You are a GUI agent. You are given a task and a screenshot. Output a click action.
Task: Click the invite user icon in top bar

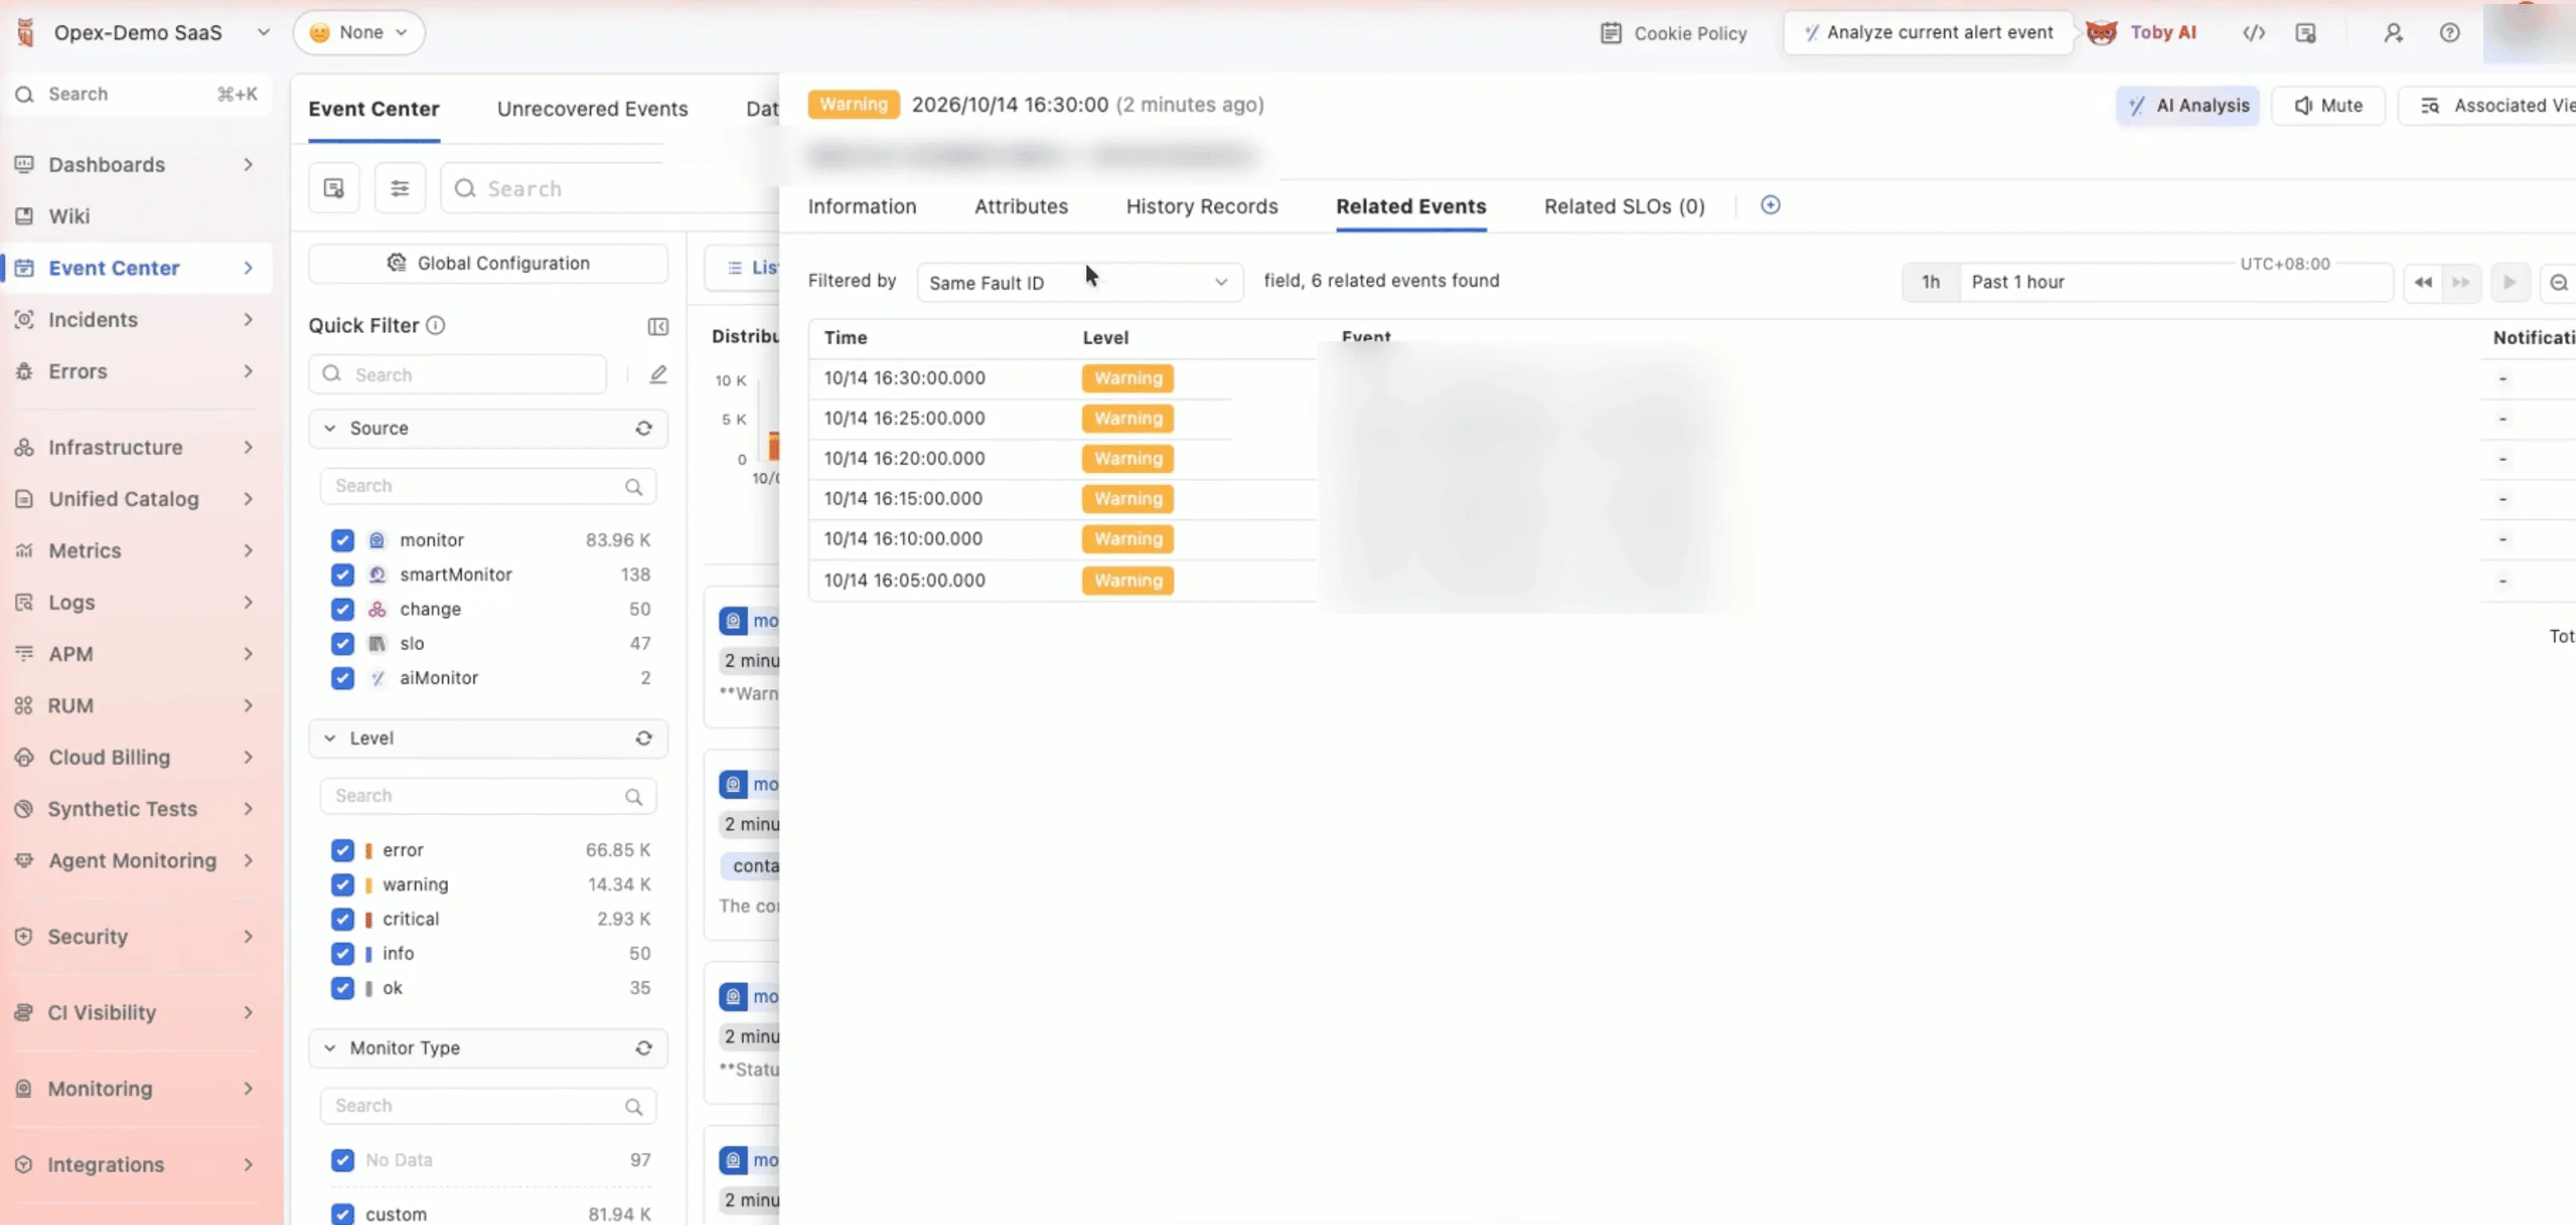(x=2393, y=33)
